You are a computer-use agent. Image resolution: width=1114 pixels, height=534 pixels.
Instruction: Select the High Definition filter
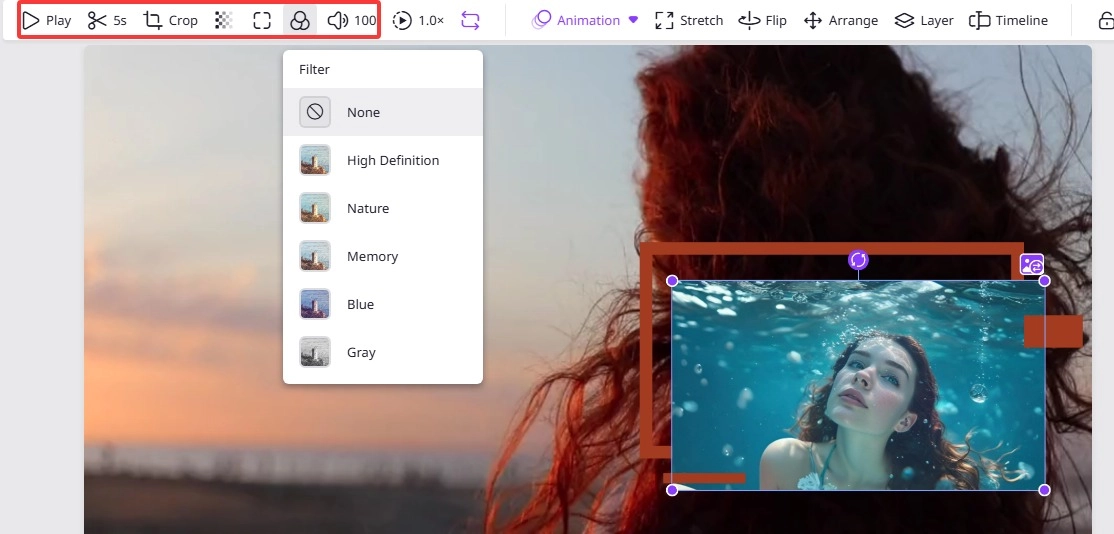pos(383,160)
